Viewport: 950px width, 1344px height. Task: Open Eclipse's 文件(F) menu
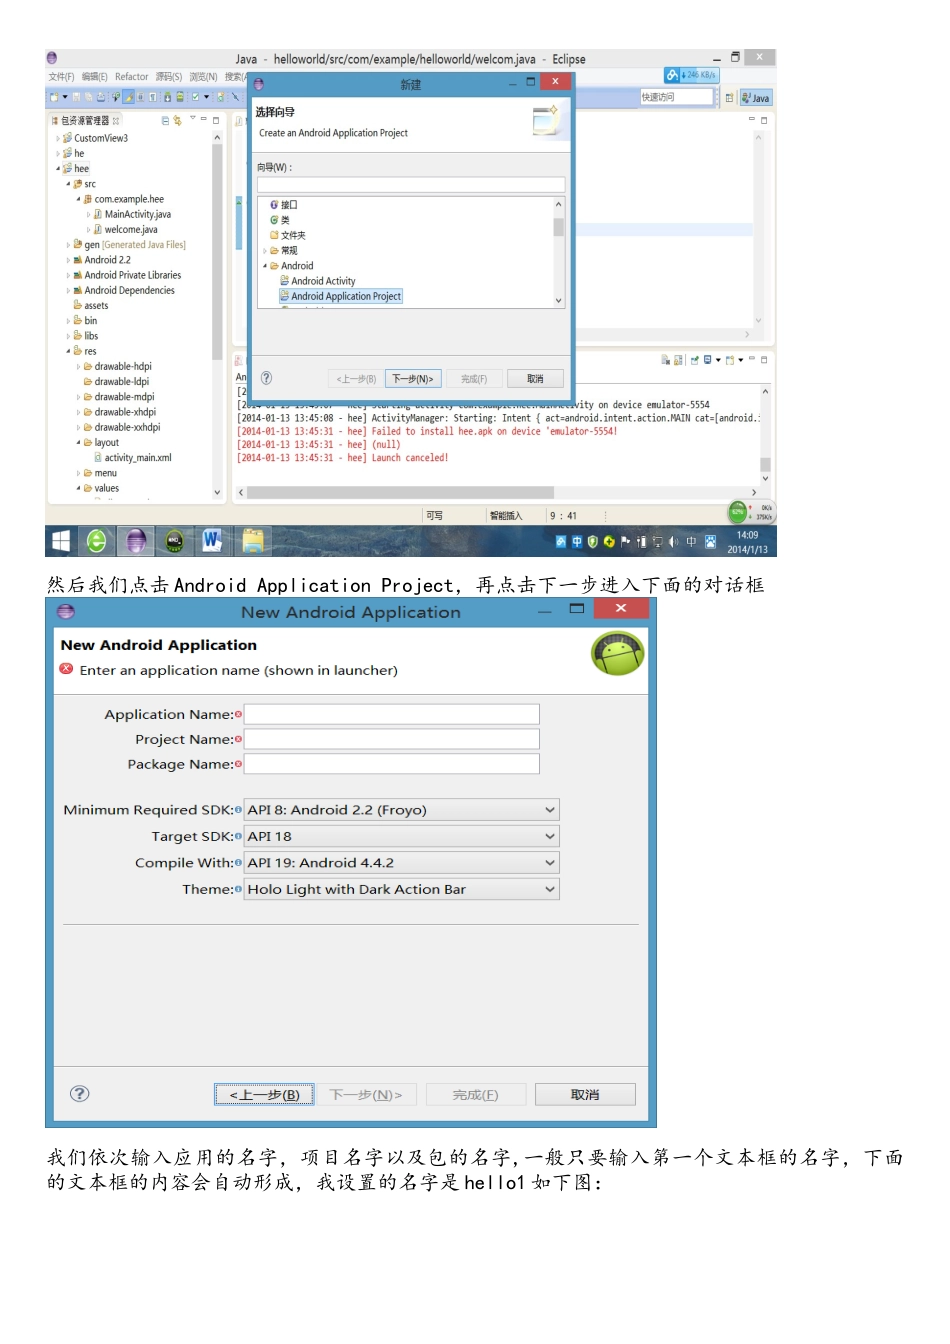(x=61, y=77)
